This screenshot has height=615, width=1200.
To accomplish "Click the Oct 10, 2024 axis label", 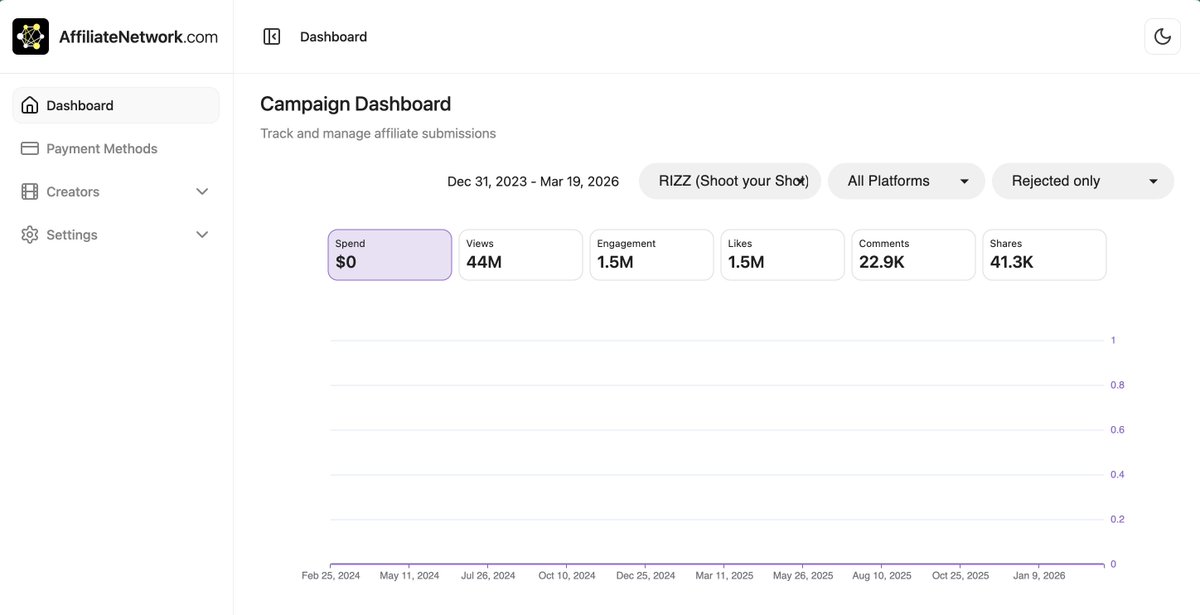I will [x=567, y=576].
